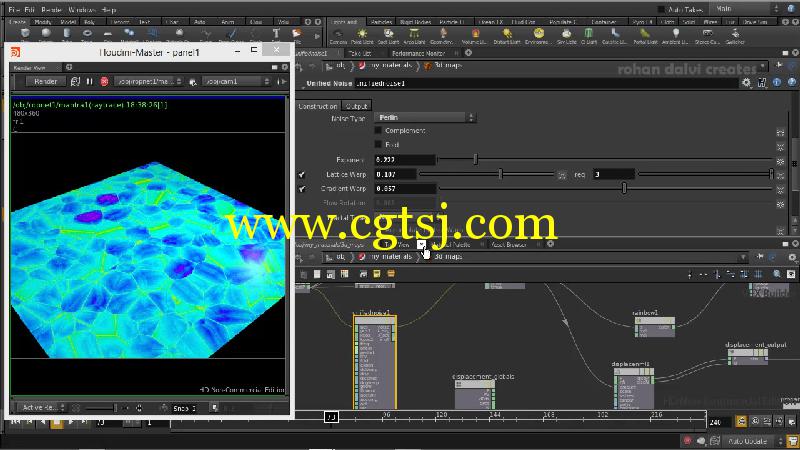Click the Lattice Warp value field
Image resolution: width=800 pixels, height=450 pixels.
click(x=395, y=174)
